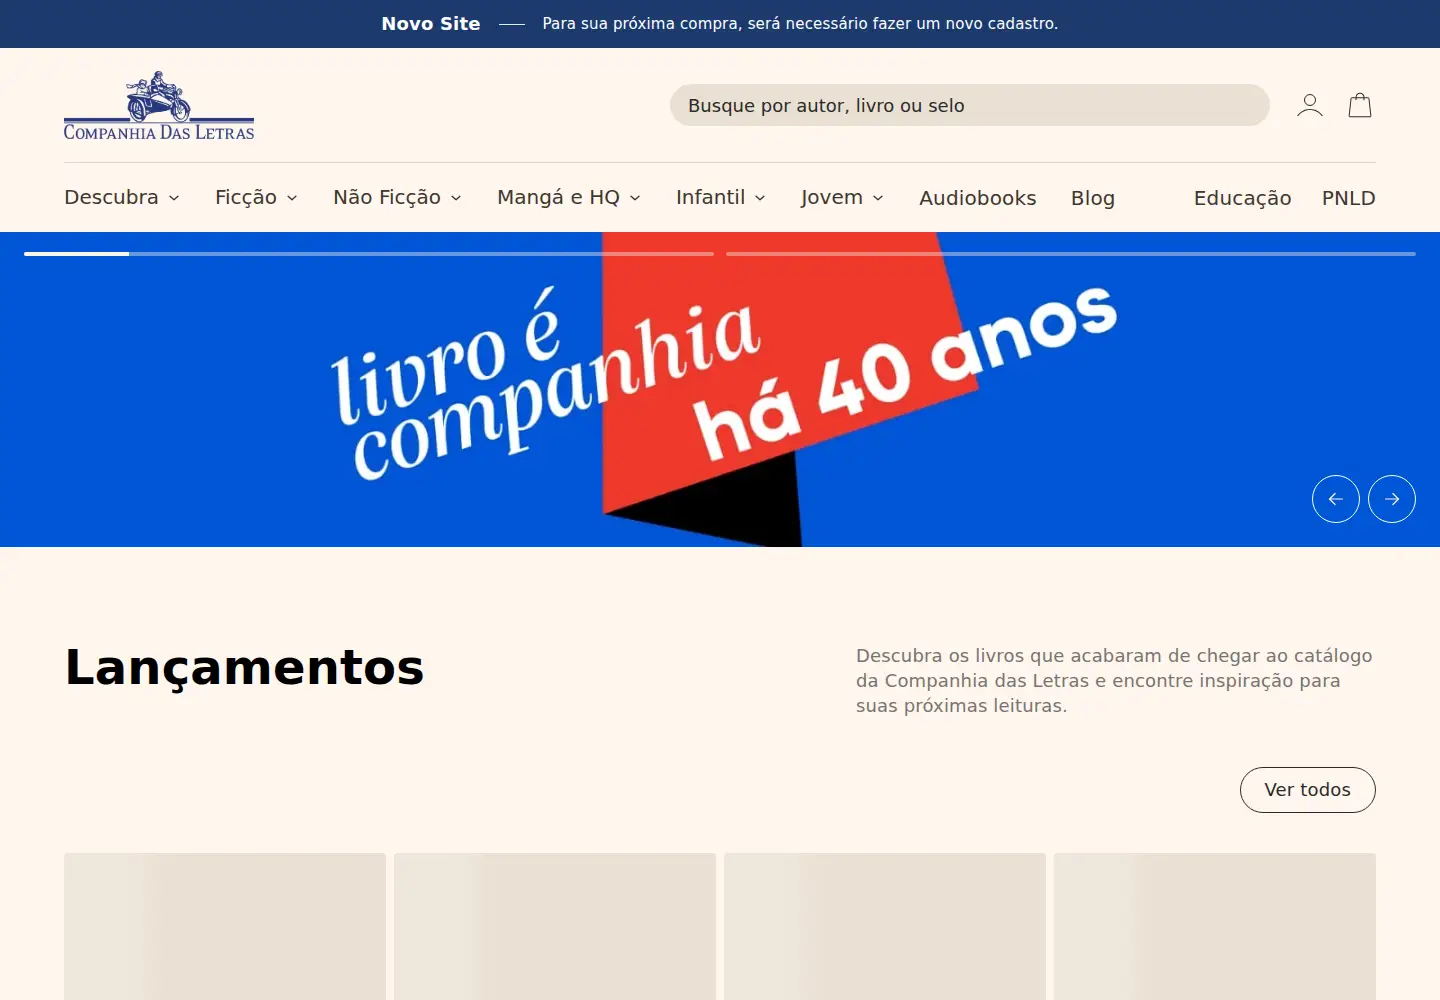Viewport: 1440px width, 1000px height.
Task: Click the 40 anos banner image
Action: [720, 390]
